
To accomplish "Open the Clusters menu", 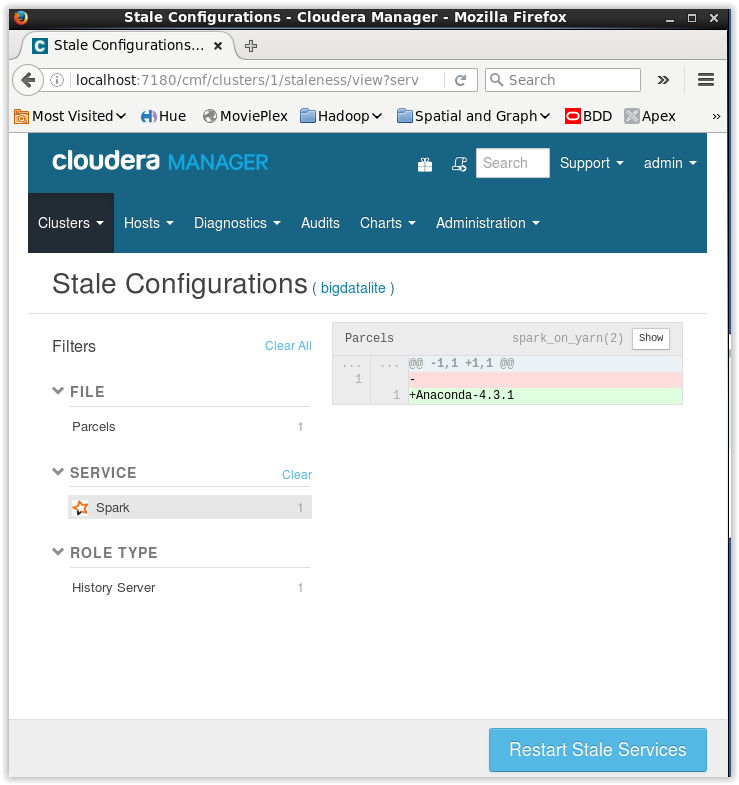I will (x=71, y=223).
